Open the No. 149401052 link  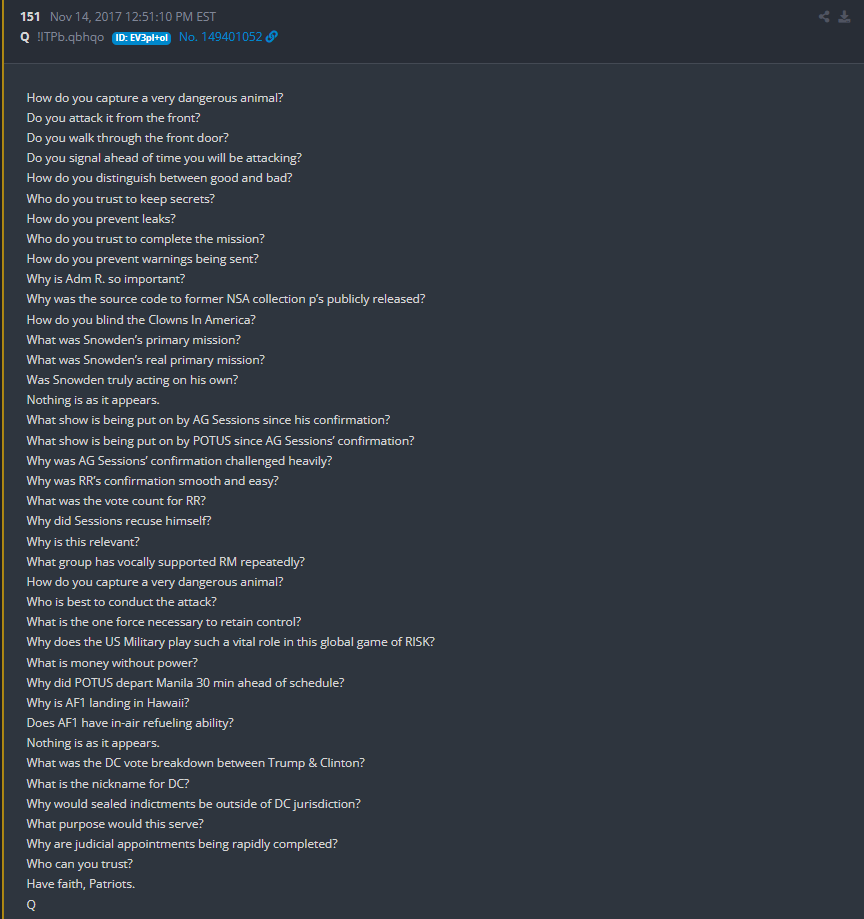click(x=220, y=37)
